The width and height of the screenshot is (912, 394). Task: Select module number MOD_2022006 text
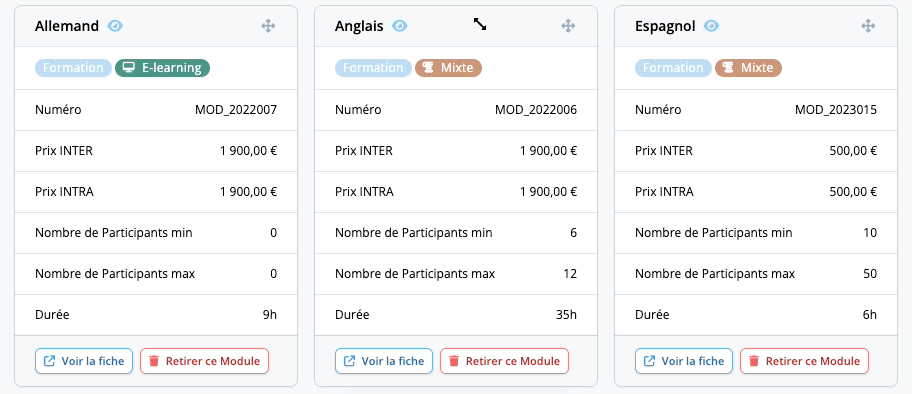pyautogui.click(x=536, y=110)
